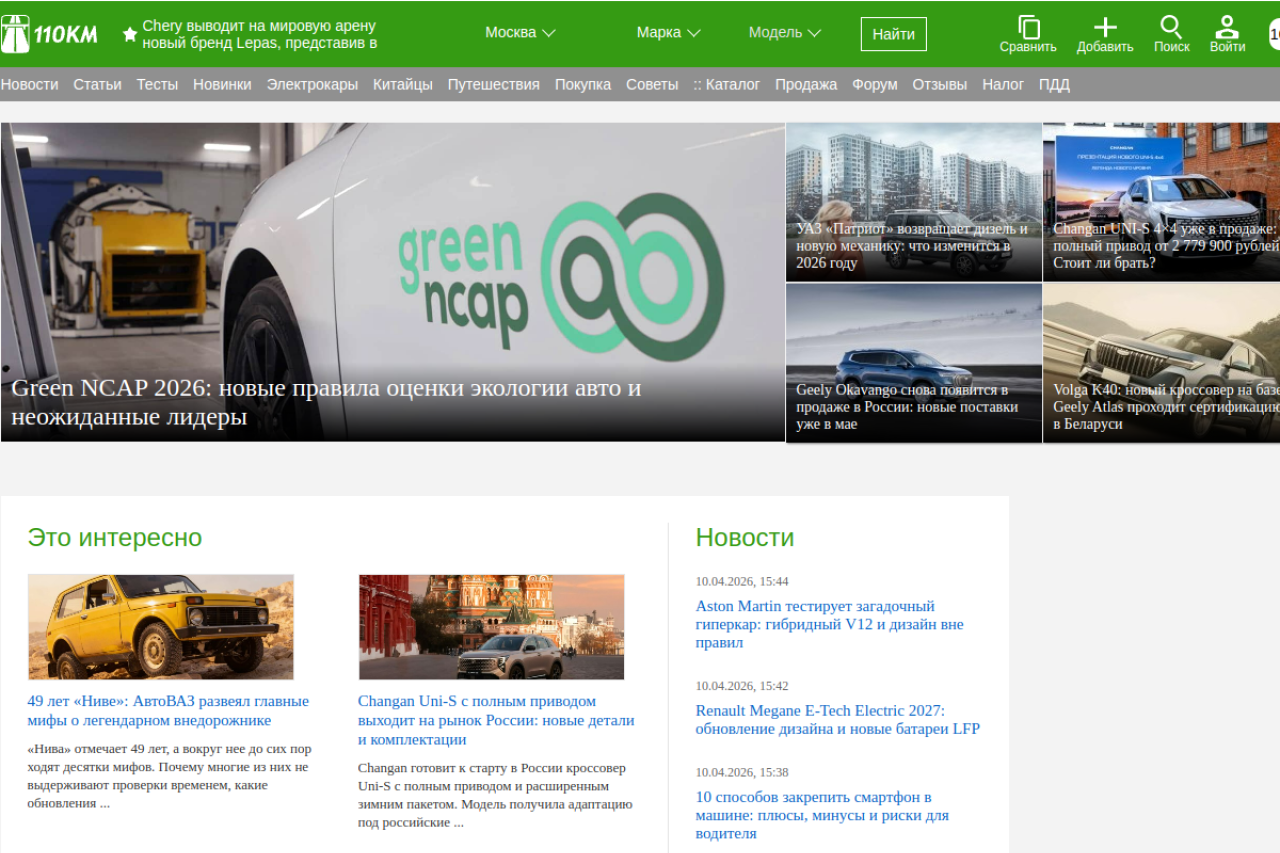This screenshot has width=1280, height=853.
Task: Open the Каталог menu item
Action: [x=727, y=85]
